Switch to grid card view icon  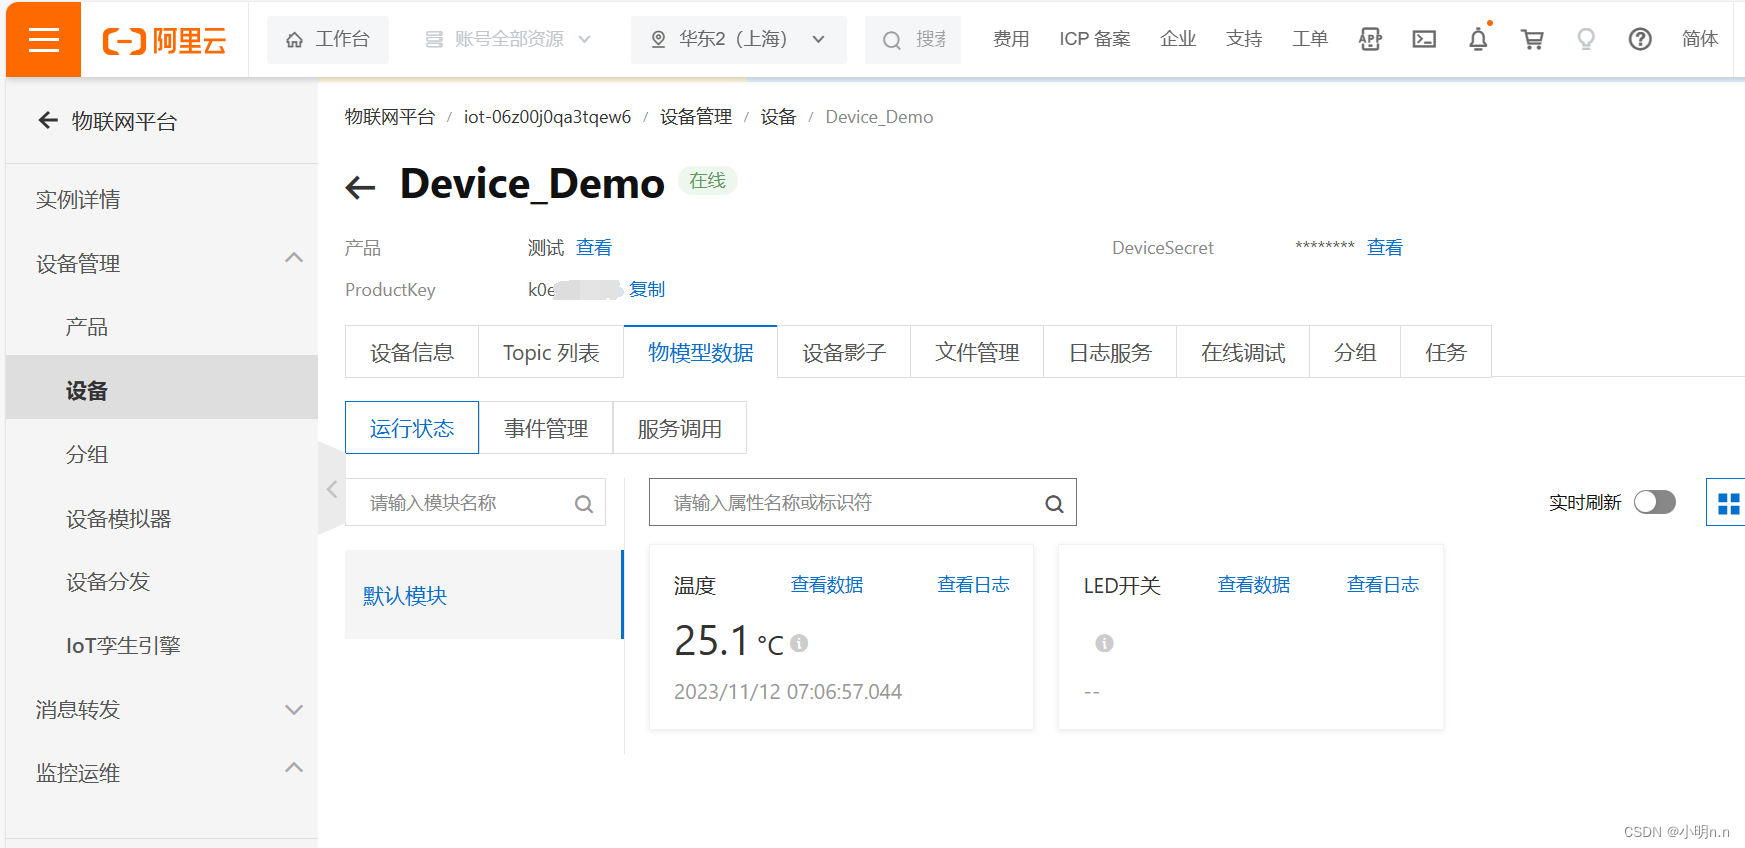coord(1728,503)
